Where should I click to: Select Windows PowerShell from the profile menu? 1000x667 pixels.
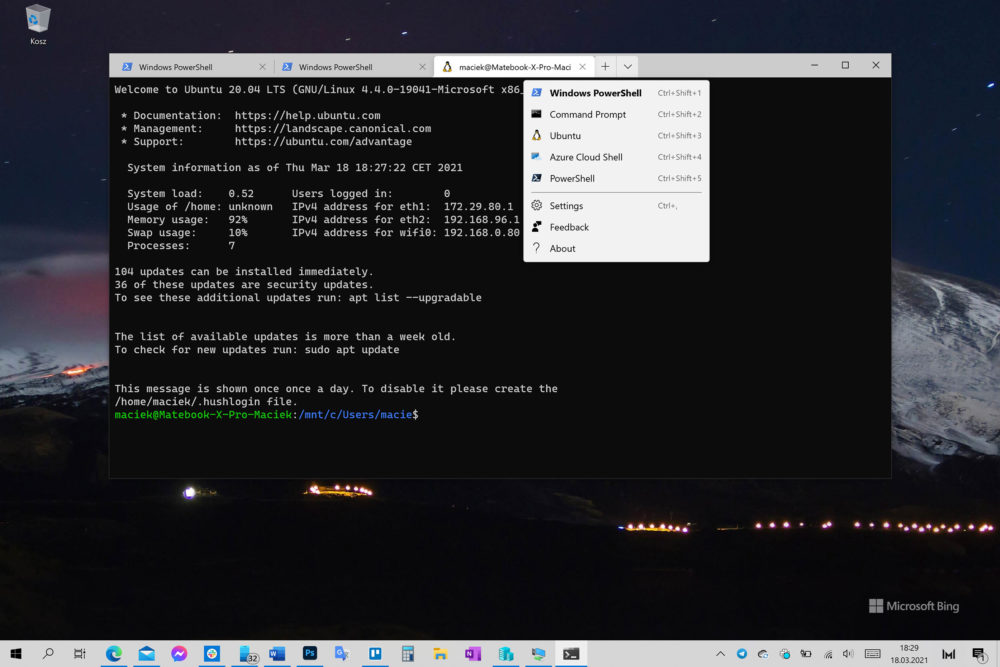pos(616,93)
